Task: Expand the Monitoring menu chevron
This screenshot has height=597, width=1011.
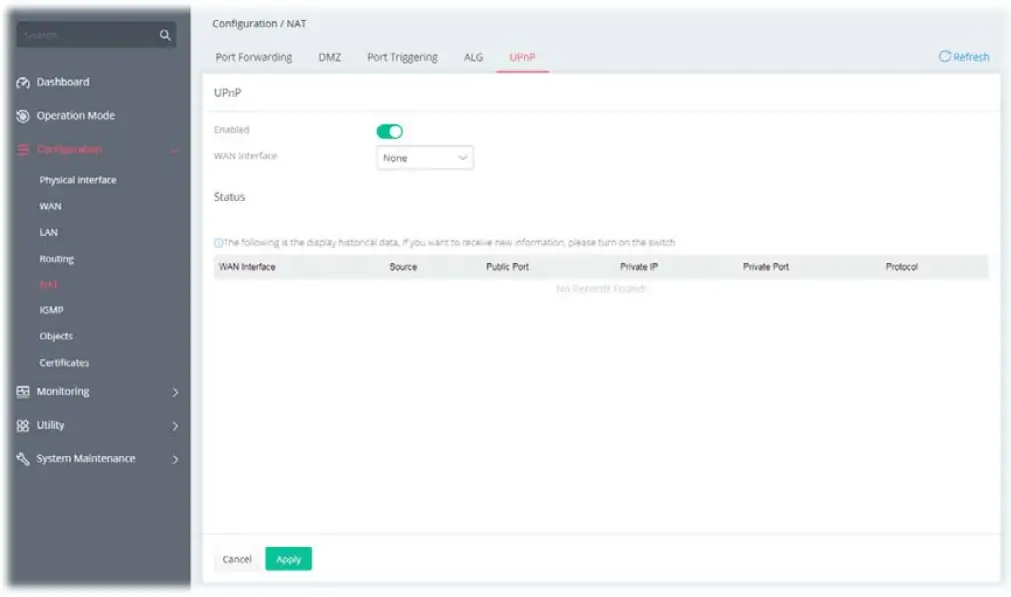Action: point(175,392)
